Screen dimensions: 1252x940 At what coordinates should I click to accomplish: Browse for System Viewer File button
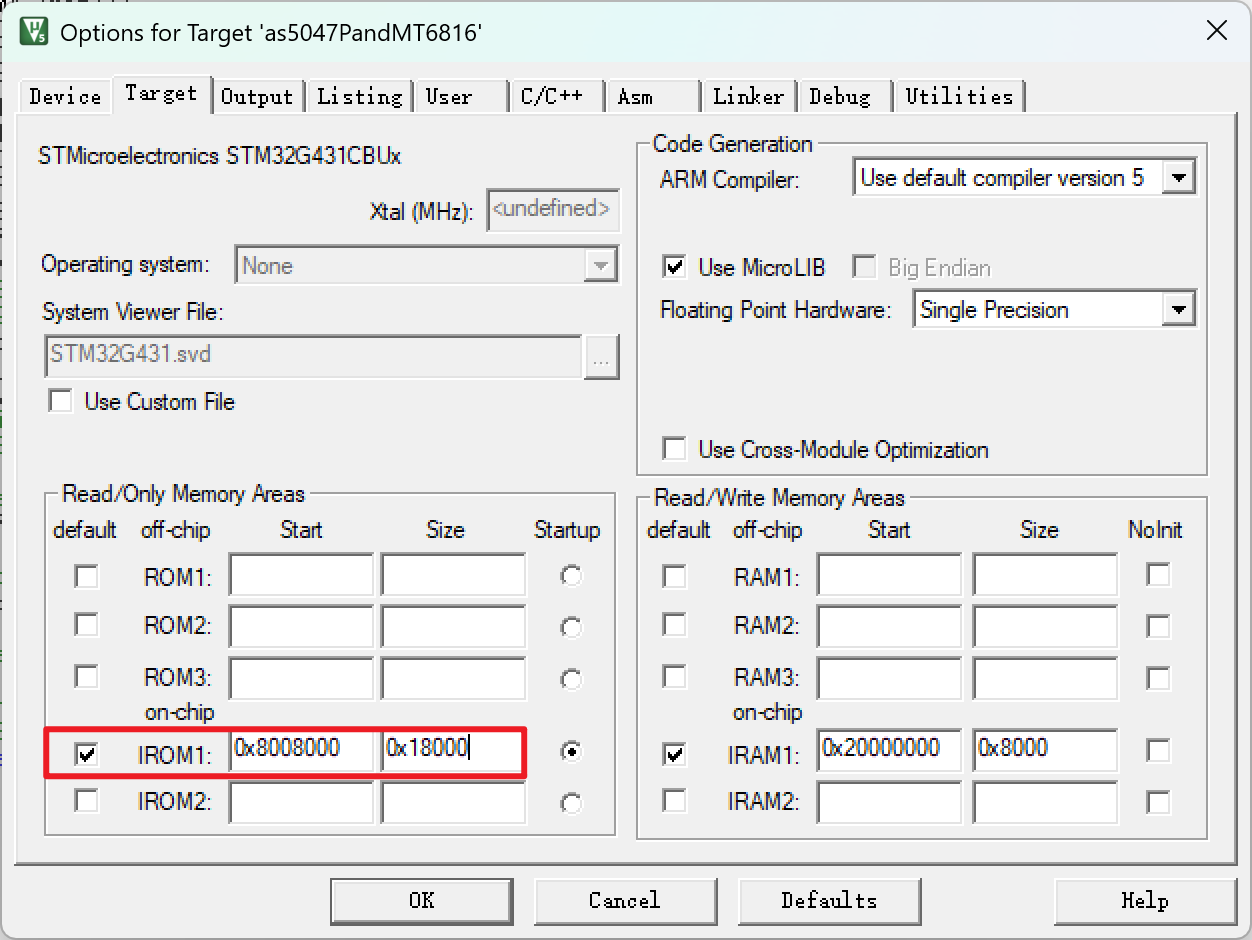click(602, 357)
